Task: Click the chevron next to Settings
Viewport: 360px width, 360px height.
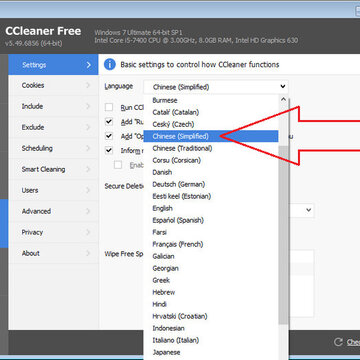Action: (x=88, y=65)
